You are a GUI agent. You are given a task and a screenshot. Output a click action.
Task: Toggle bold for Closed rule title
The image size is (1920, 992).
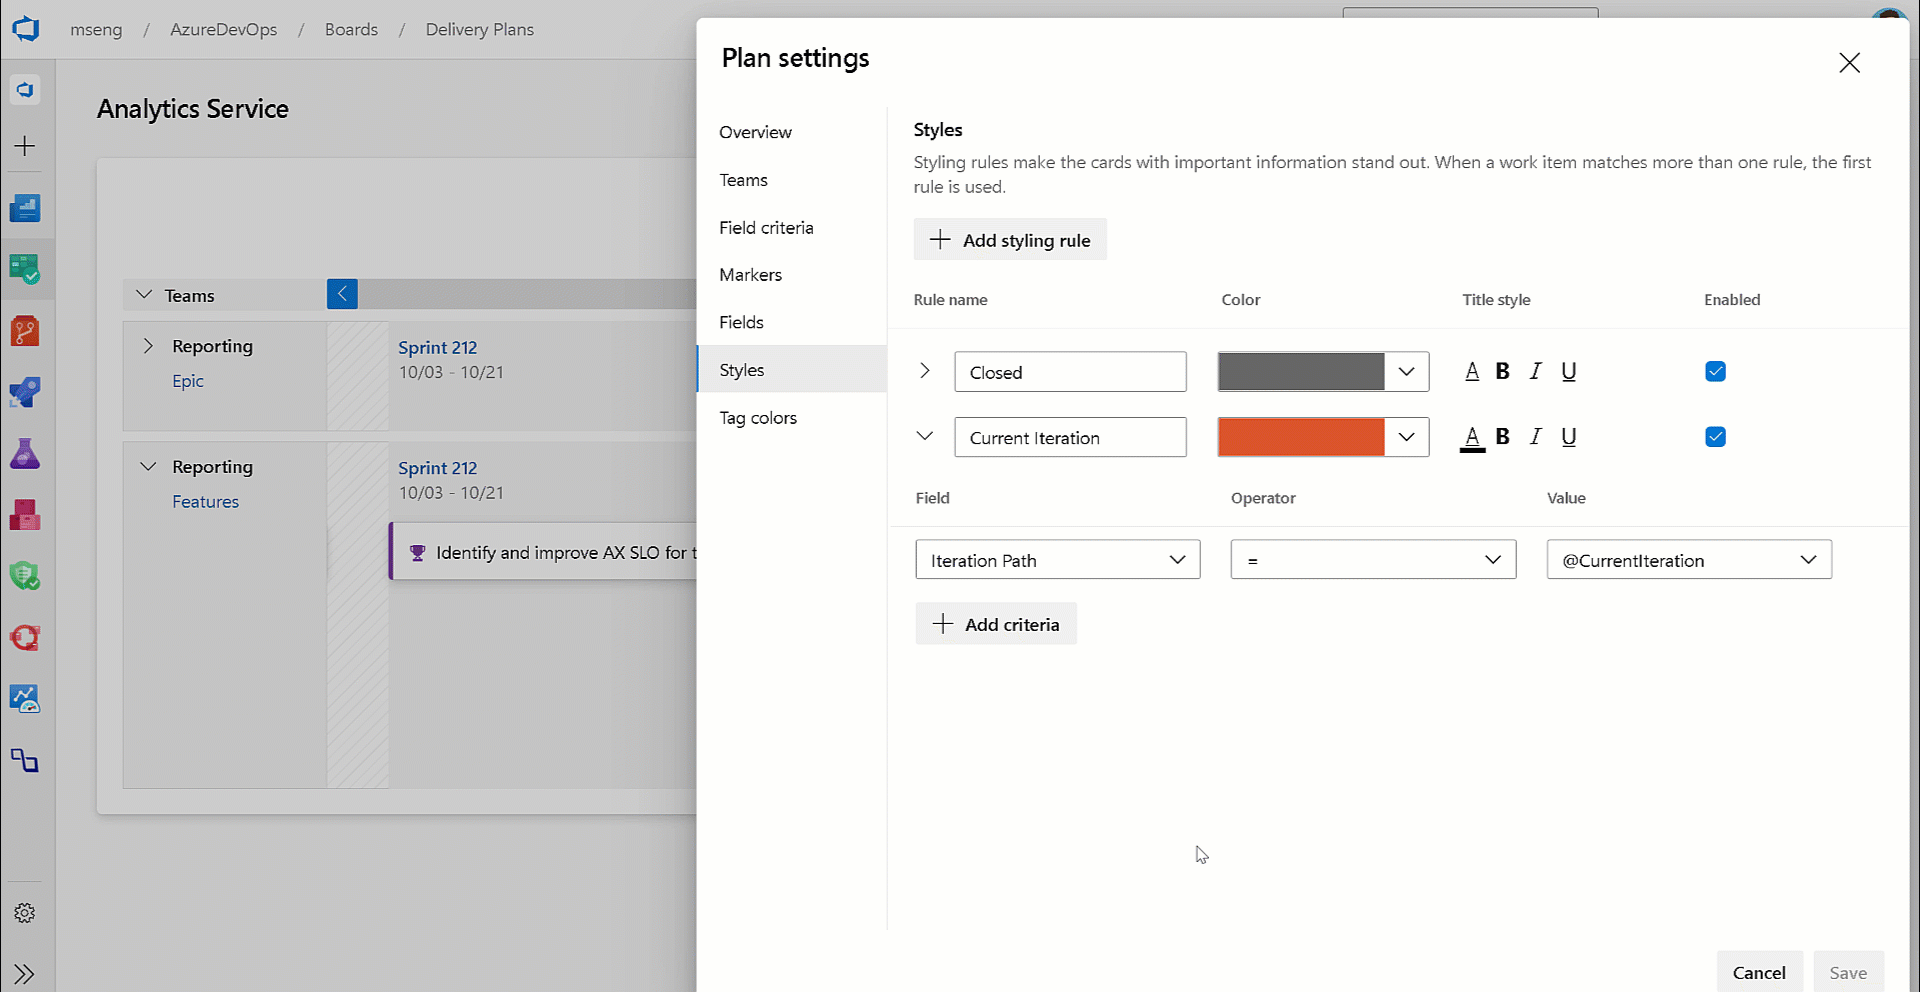[x=1502, y=372]
